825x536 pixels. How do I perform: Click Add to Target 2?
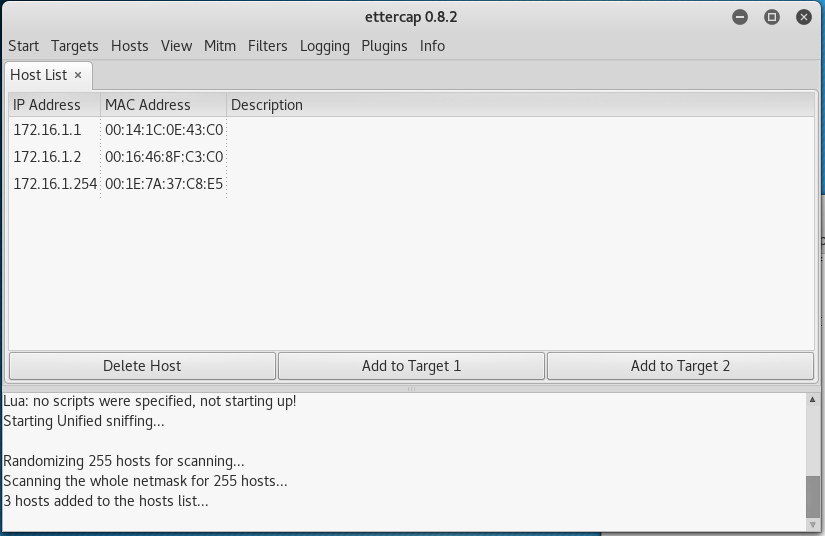pos(680,366)
